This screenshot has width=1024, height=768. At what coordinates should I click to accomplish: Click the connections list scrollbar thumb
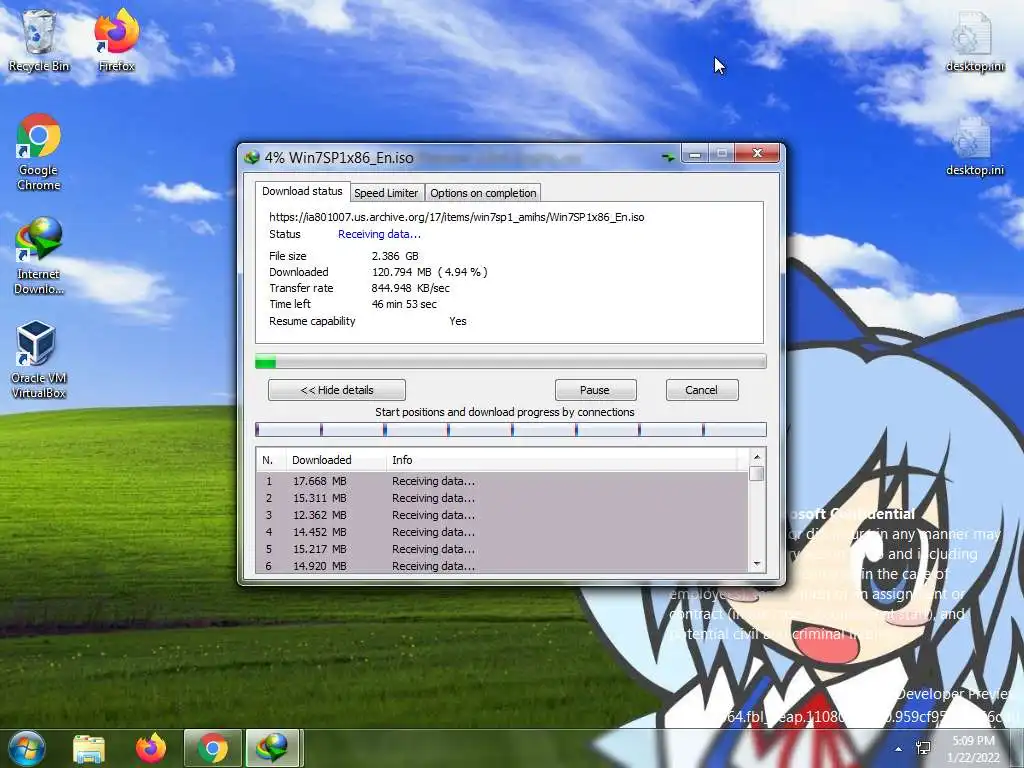coord(757,473)
